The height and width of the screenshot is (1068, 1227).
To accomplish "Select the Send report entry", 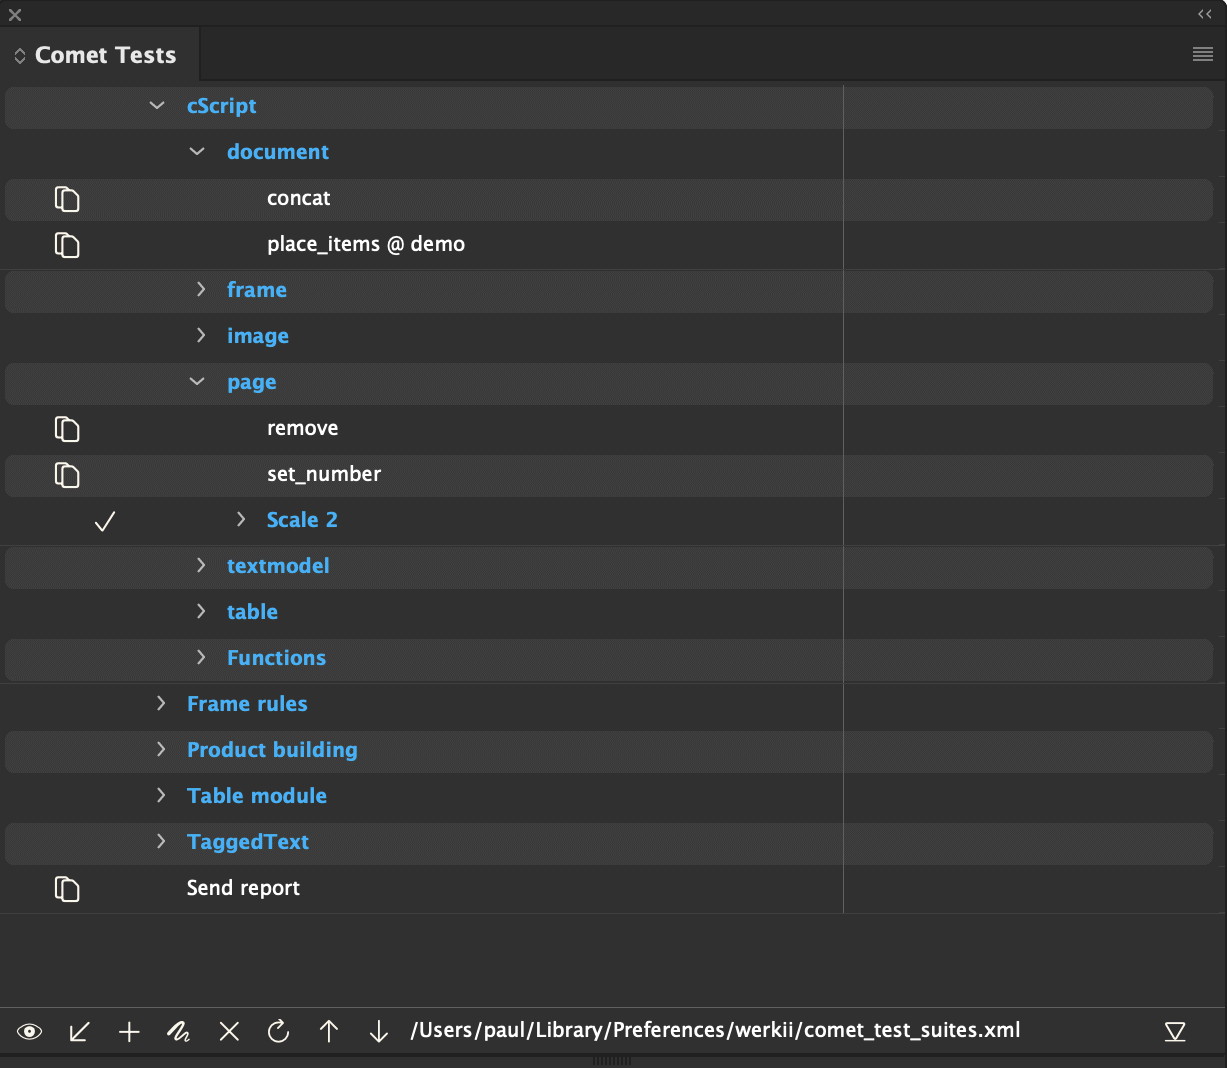I will [x=609, y=889].
